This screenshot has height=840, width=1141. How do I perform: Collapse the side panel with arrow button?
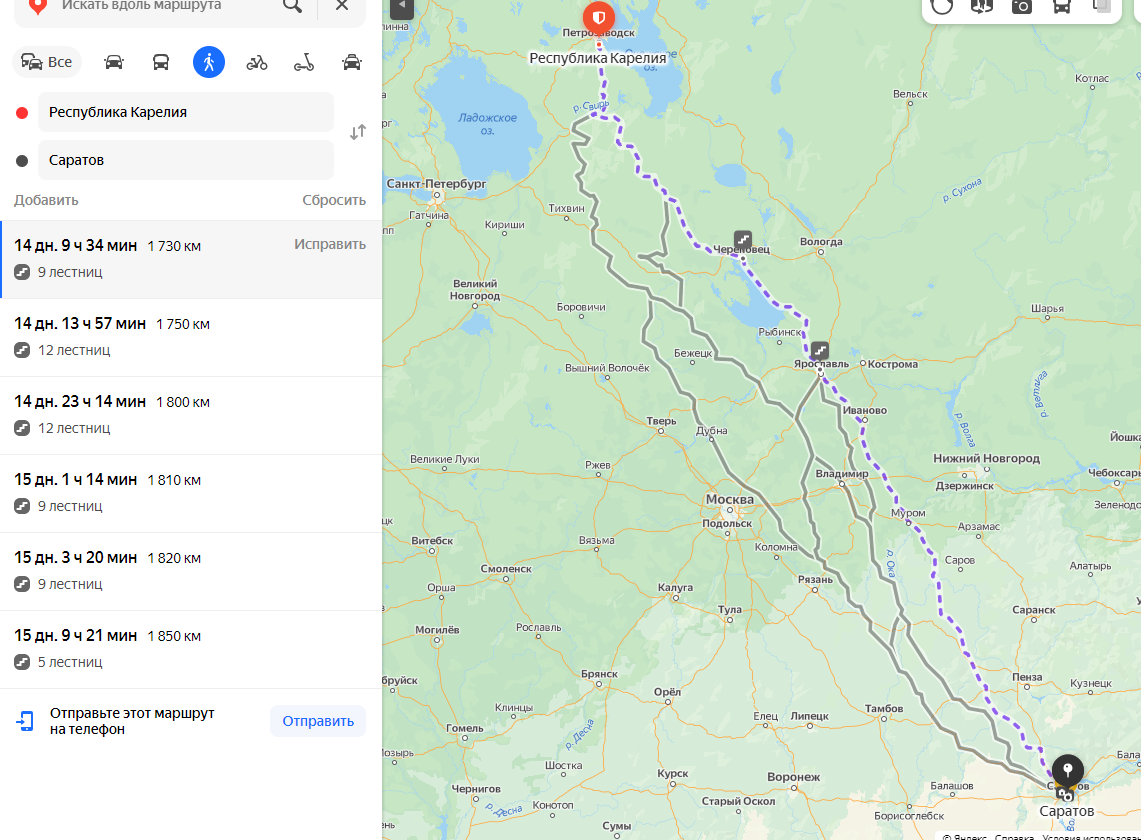click(x=402, y=7)
